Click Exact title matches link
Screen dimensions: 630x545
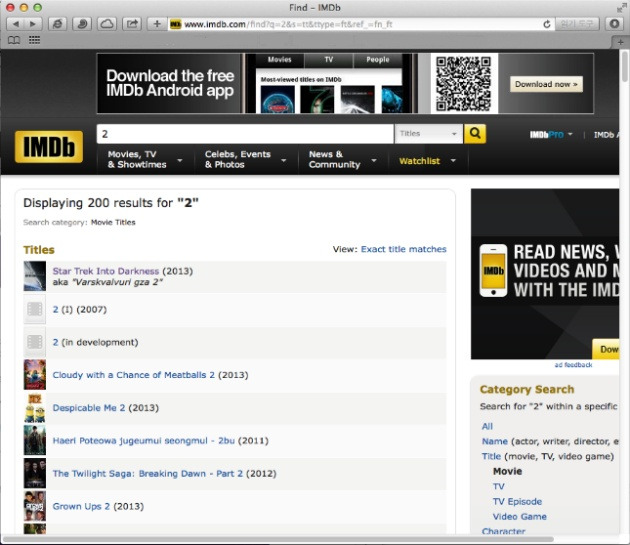point(403,249)
